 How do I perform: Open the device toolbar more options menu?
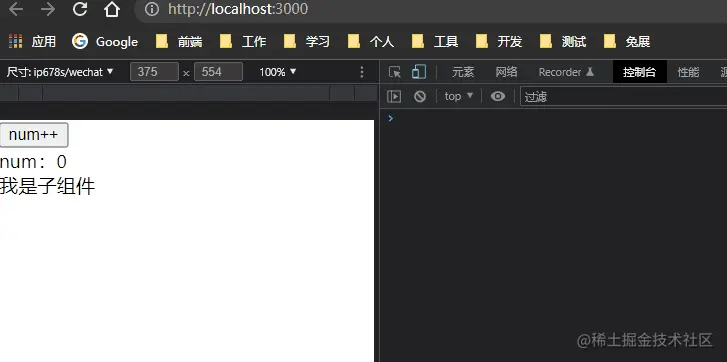tap(362, 72)
